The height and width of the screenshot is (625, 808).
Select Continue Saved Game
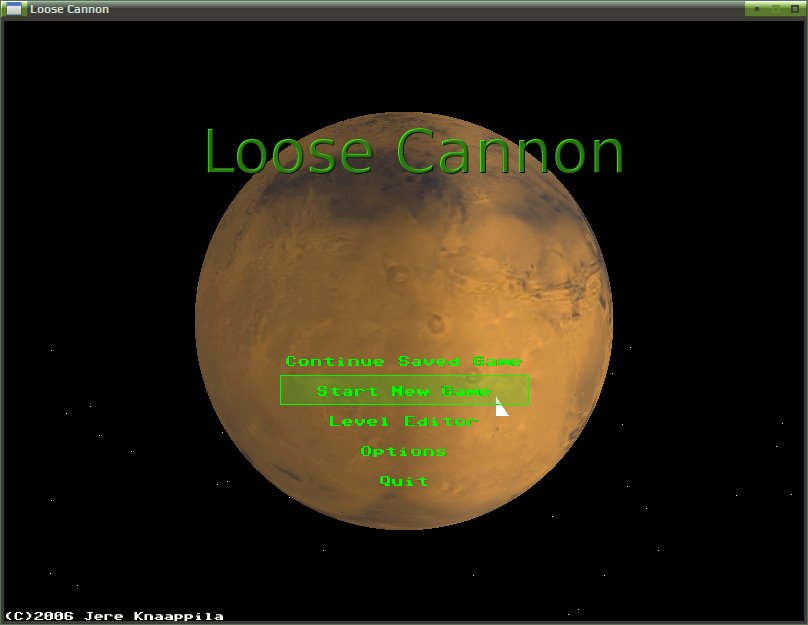pos(404,361)
